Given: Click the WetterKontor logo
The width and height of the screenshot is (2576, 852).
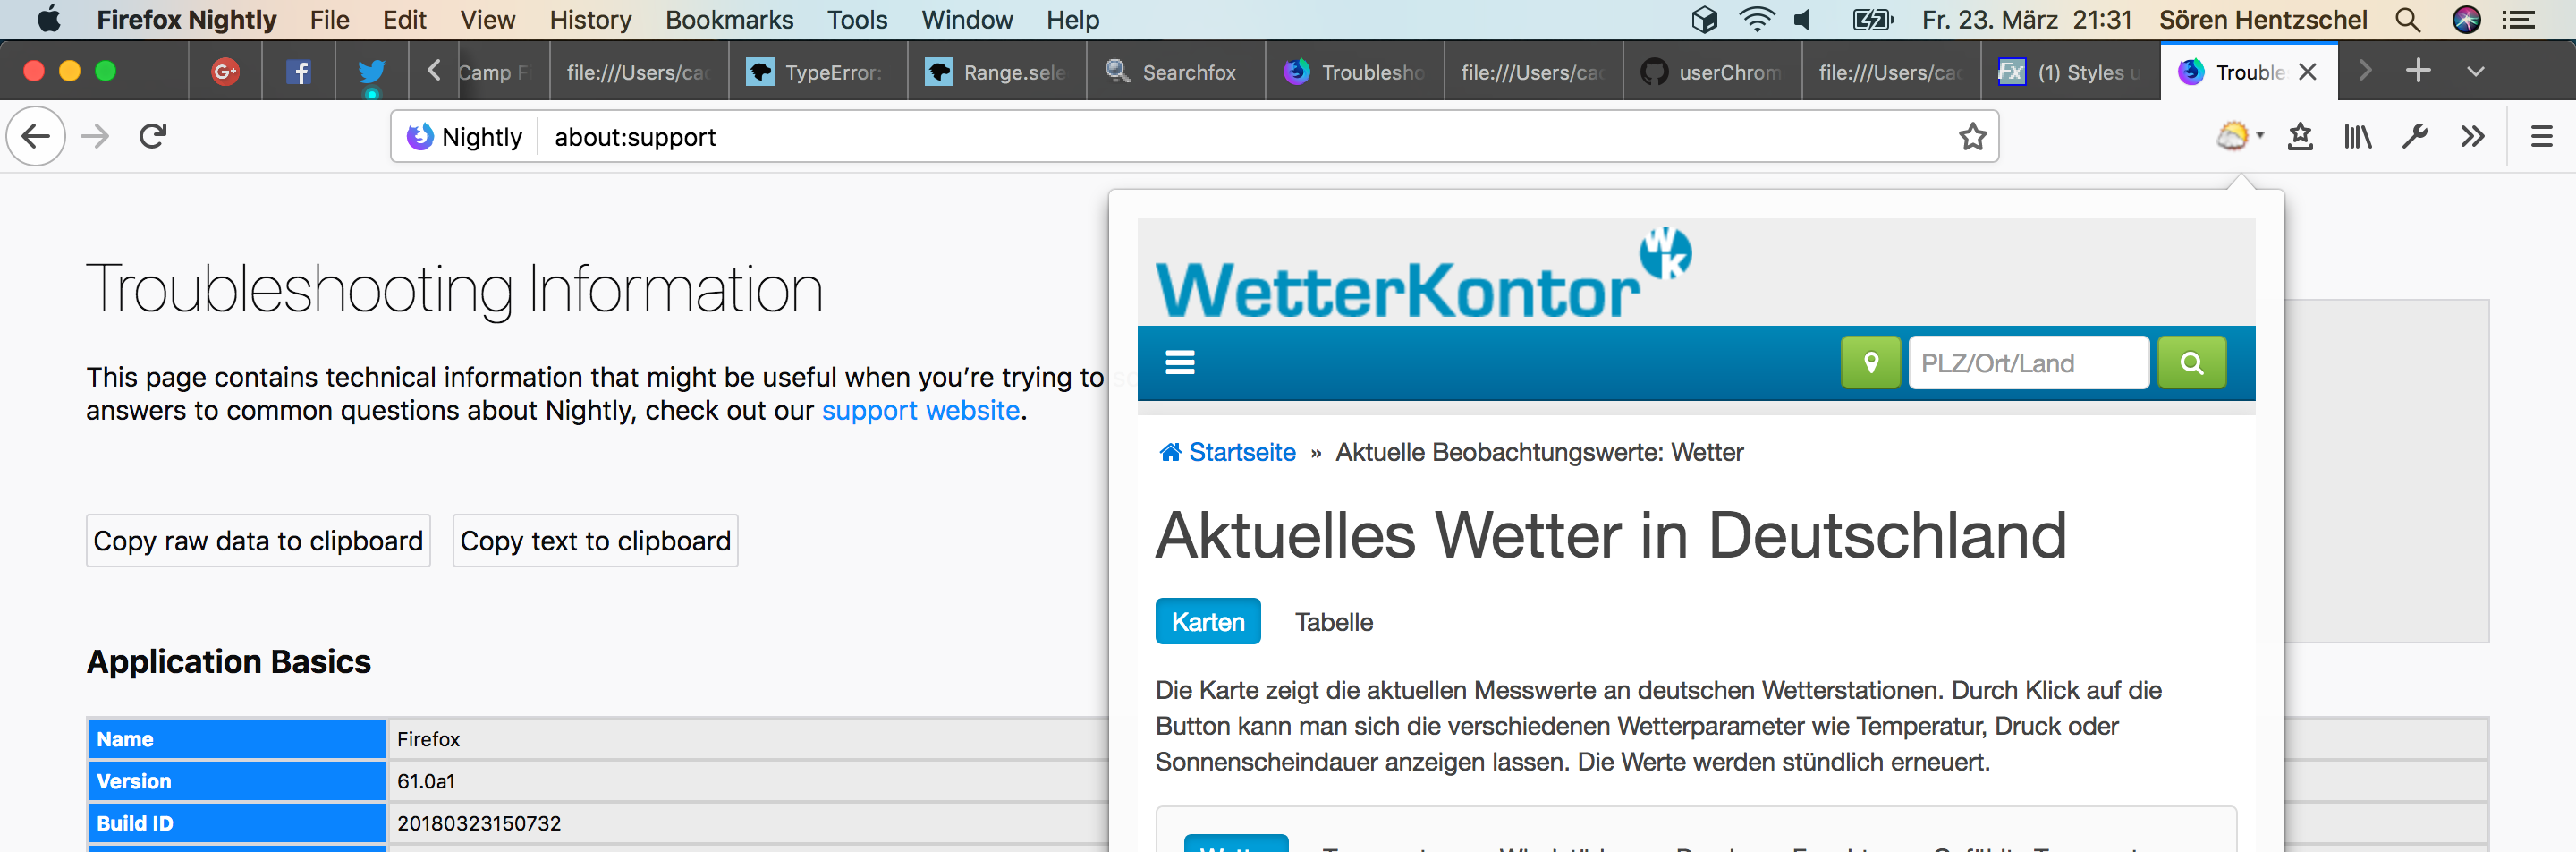Looking at the screenshot, I should (x=1424, y=273).
